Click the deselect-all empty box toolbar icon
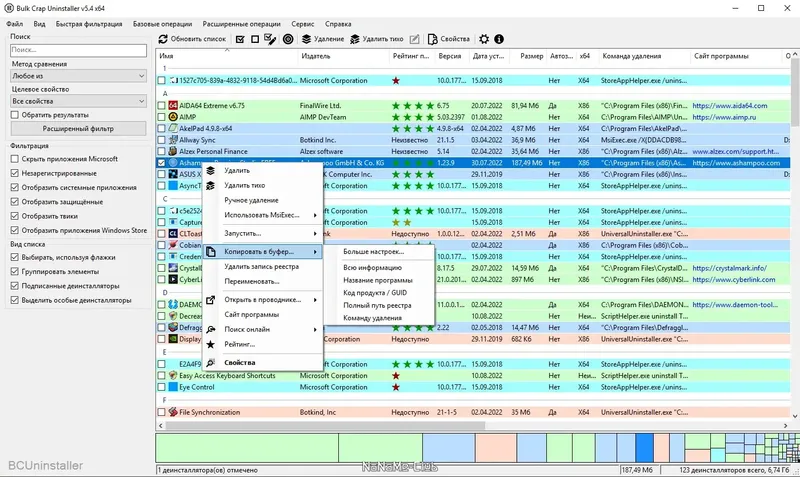The width and height of the screenshot is (800, 477). pyautogui.click(x=255, y=39)
